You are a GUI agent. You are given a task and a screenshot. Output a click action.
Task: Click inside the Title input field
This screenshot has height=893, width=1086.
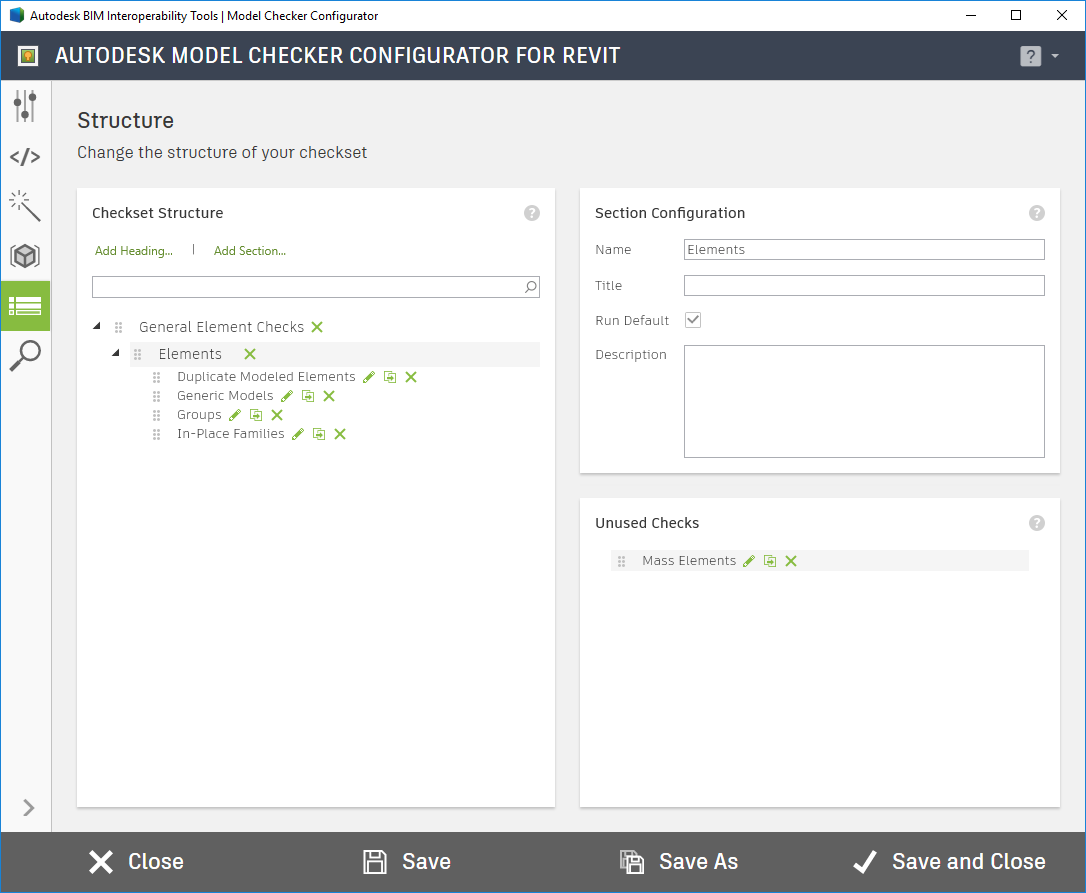863,285
